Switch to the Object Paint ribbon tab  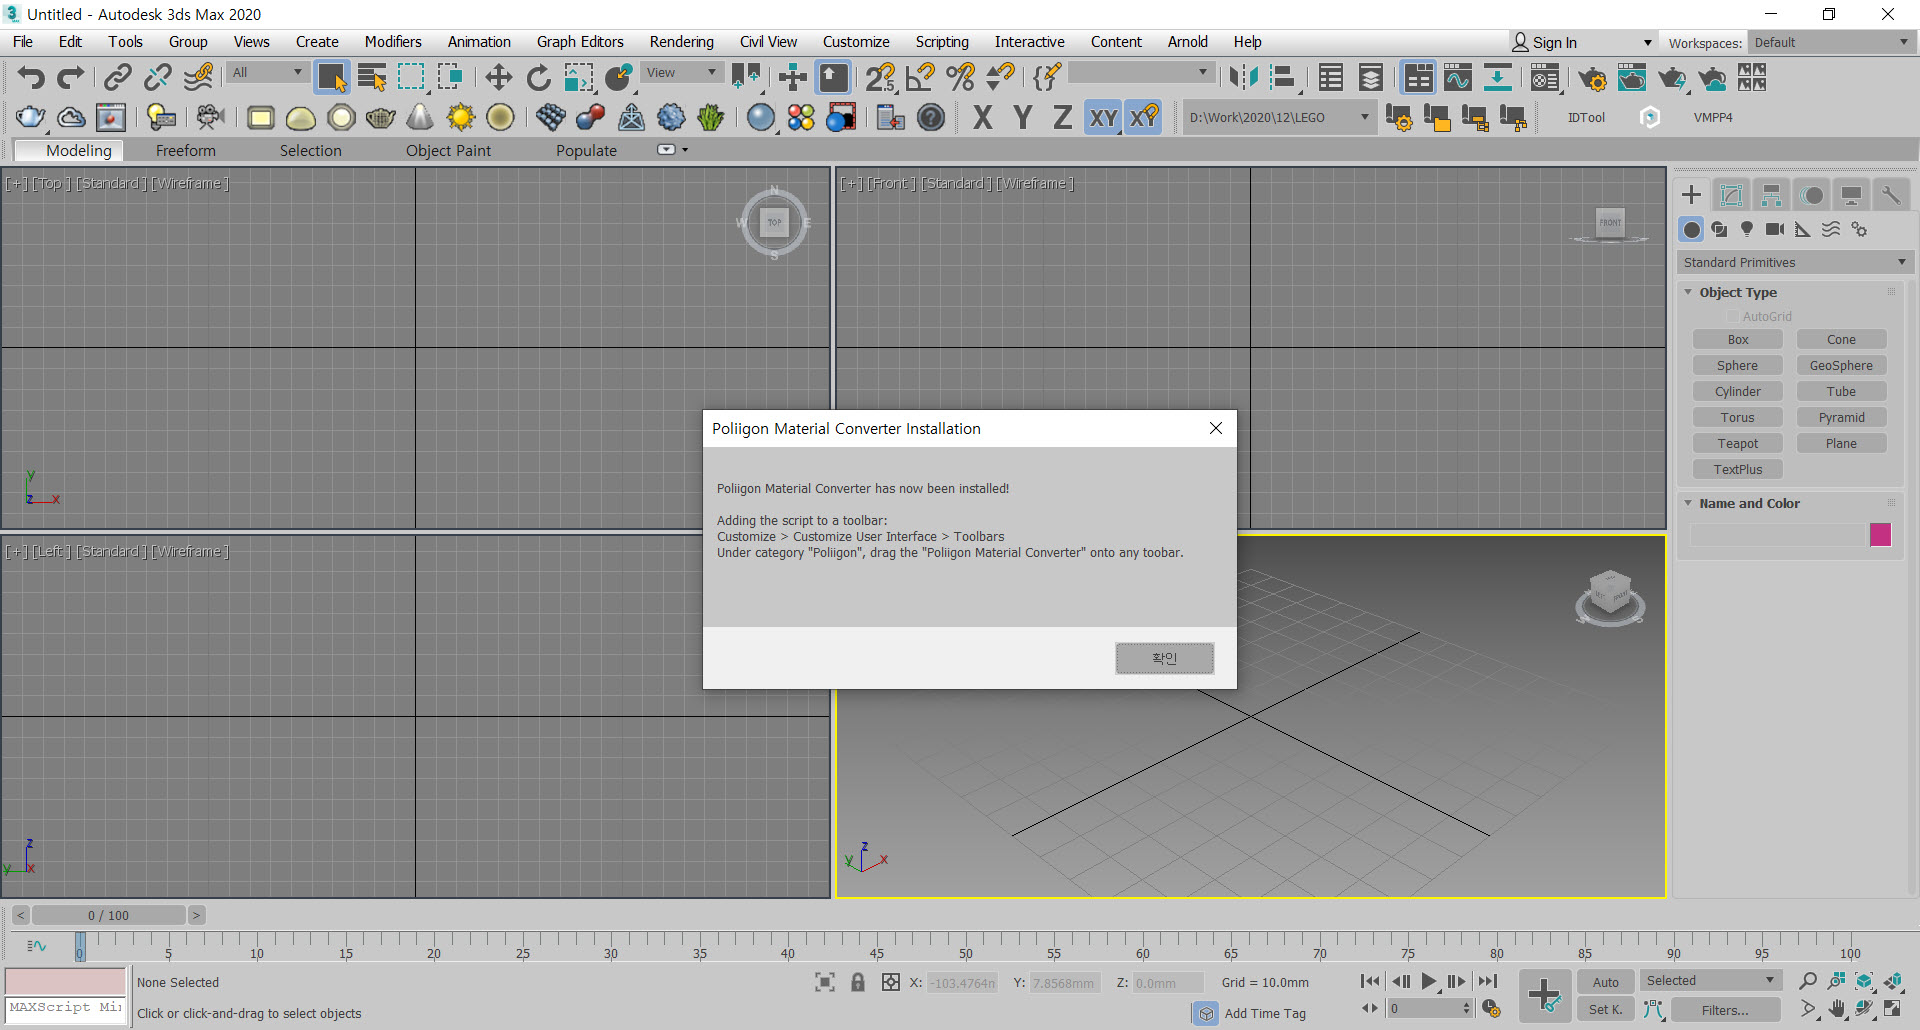[x=448, y=150]
